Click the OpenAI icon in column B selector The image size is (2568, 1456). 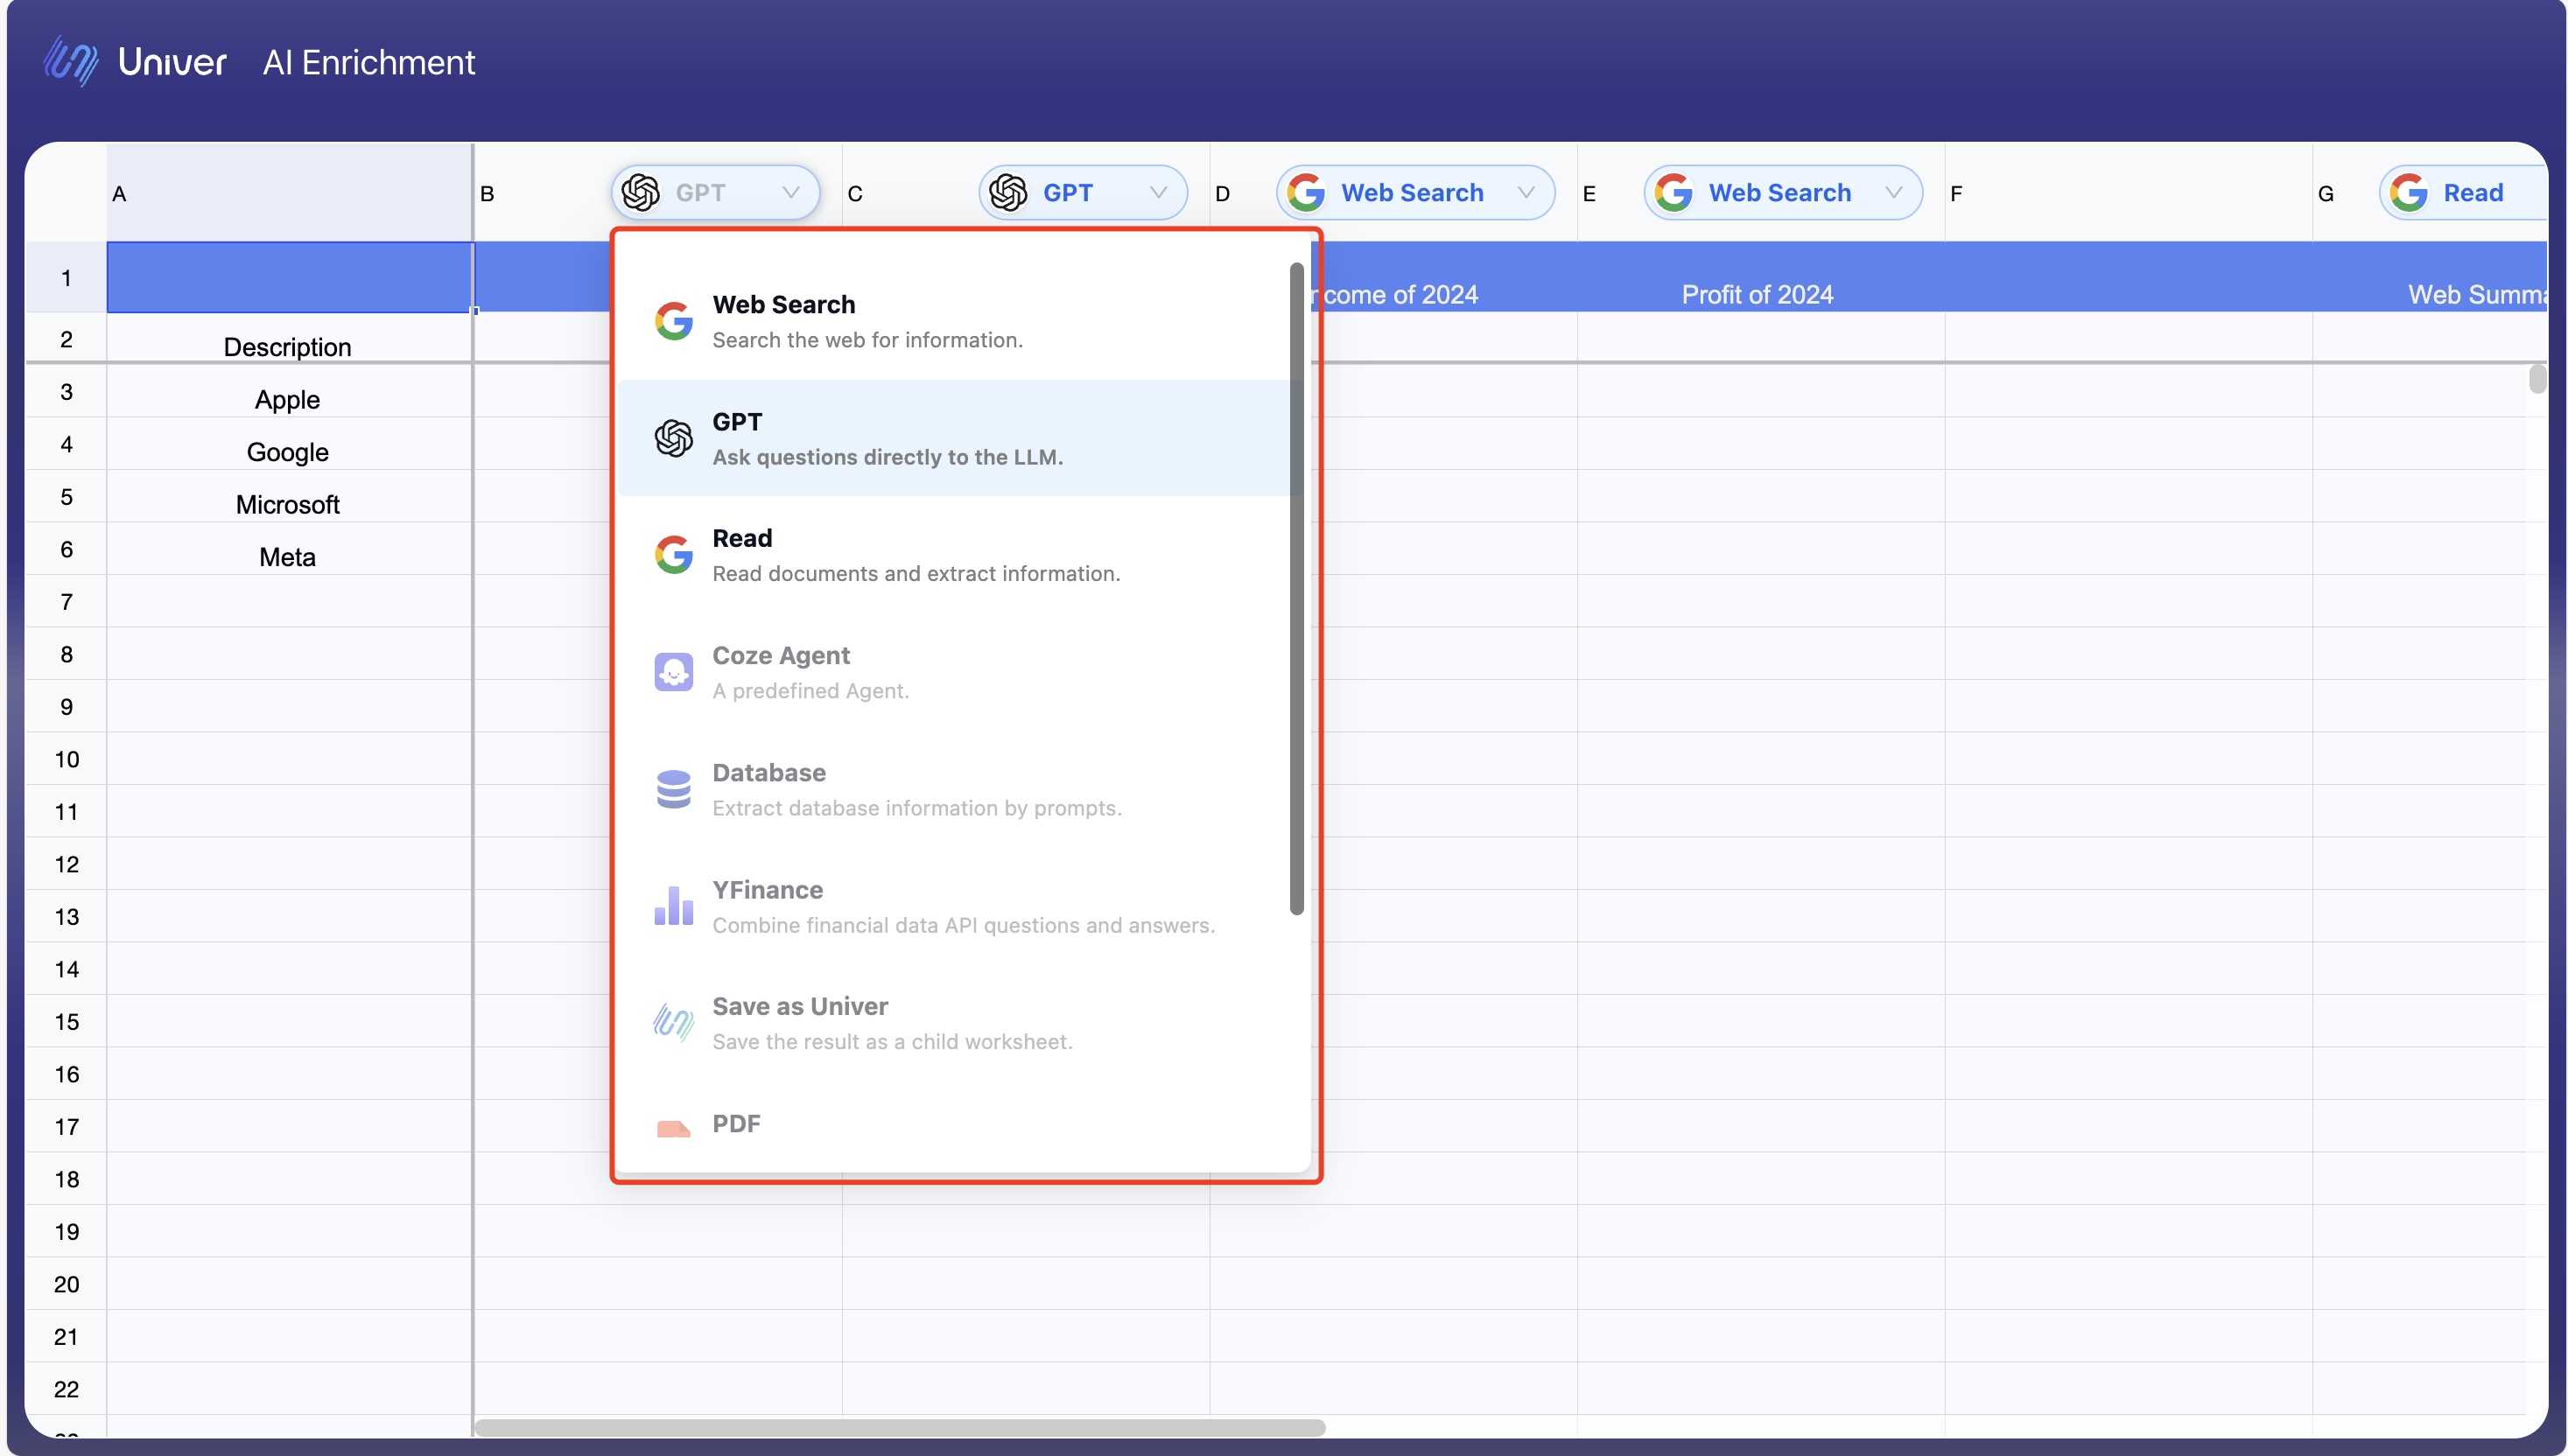tap(641, 193)
